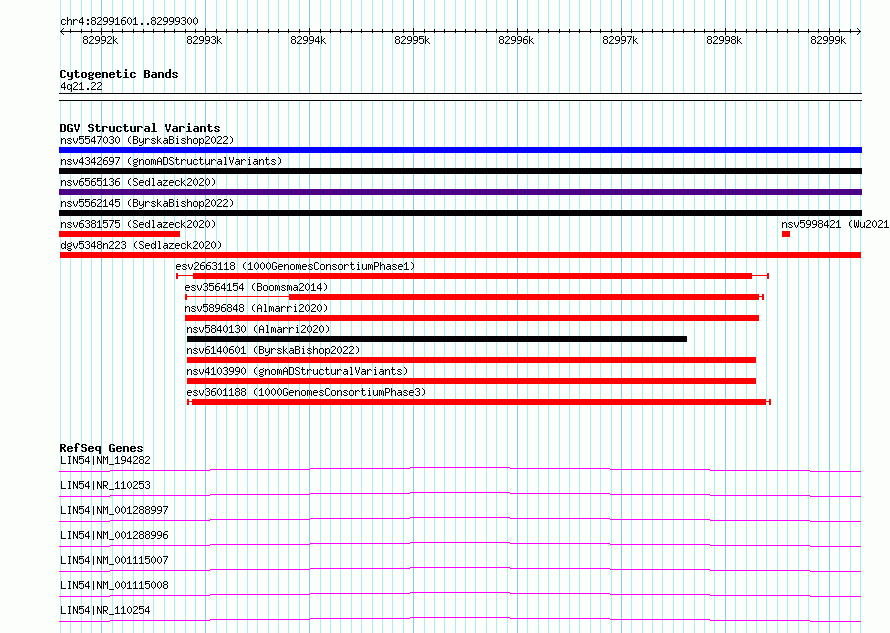Click the purple nsv6565136 variant bar

pyautogui.click(x=460, y=192)
